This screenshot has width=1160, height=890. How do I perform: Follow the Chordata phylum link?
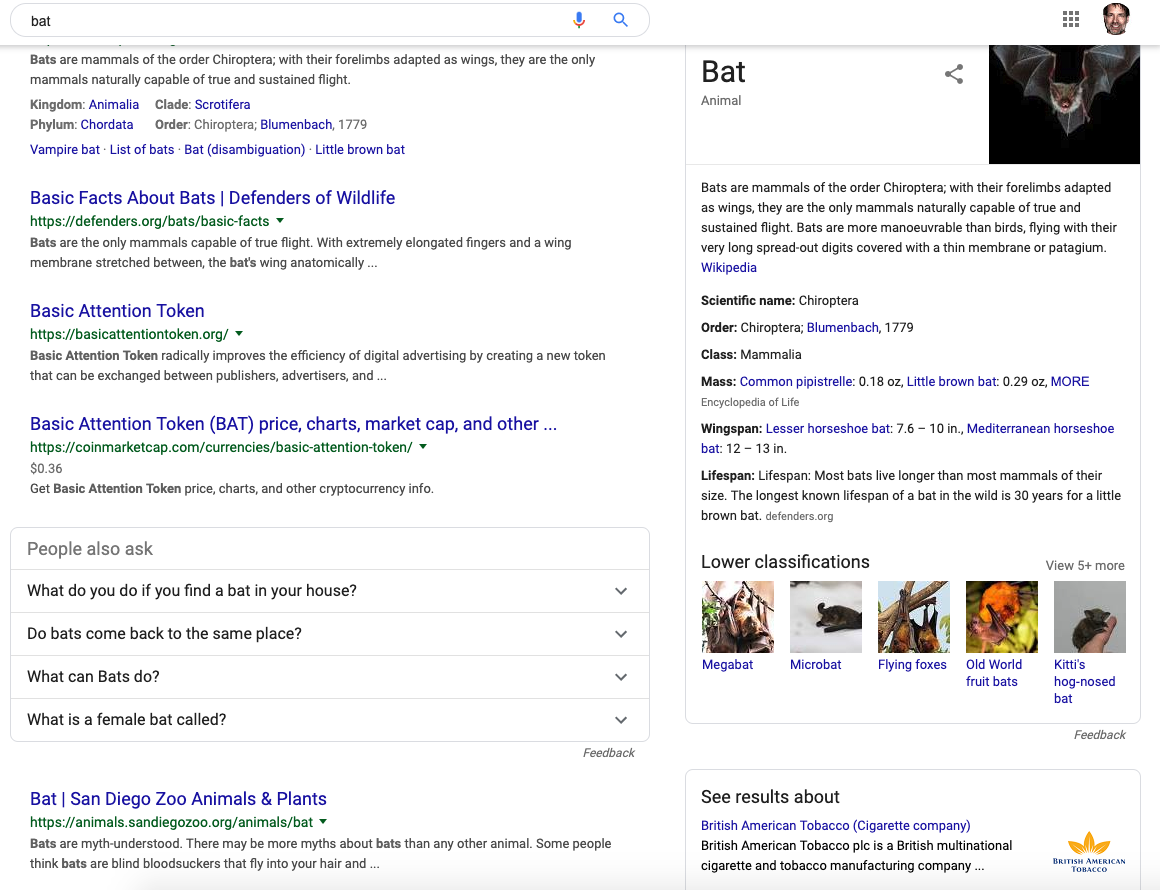107,124
